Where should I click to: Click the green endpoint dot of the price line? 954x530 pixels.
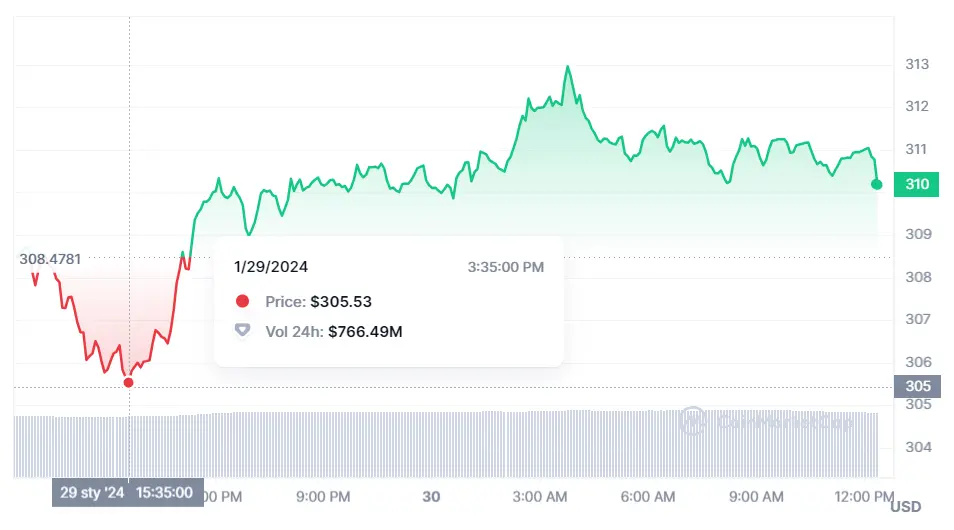(x=877, y=184)
